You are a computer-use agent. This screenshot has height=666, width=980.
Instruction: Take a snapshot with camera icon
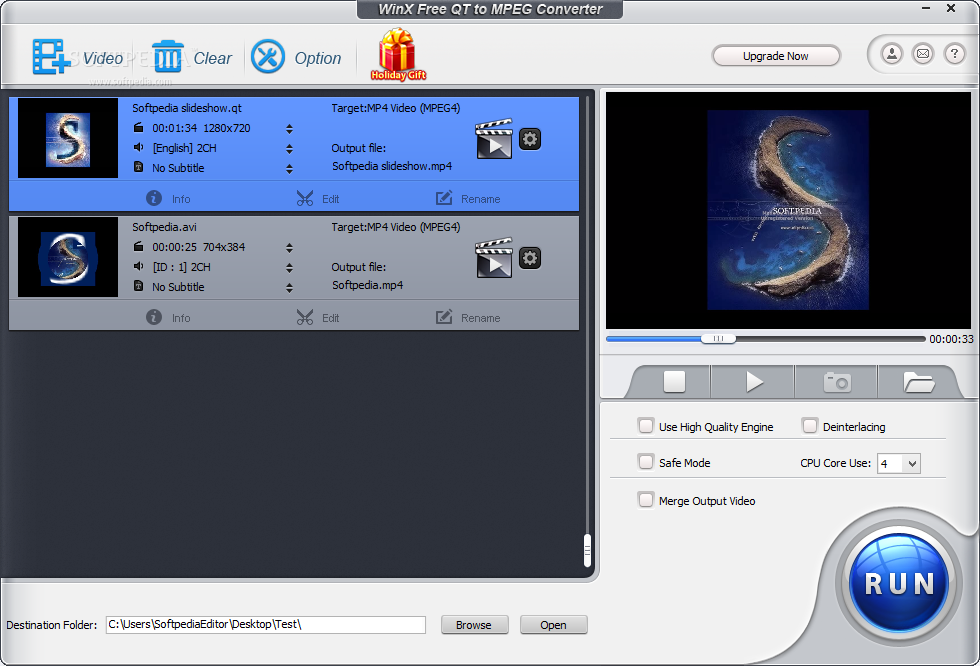point(837,382)
